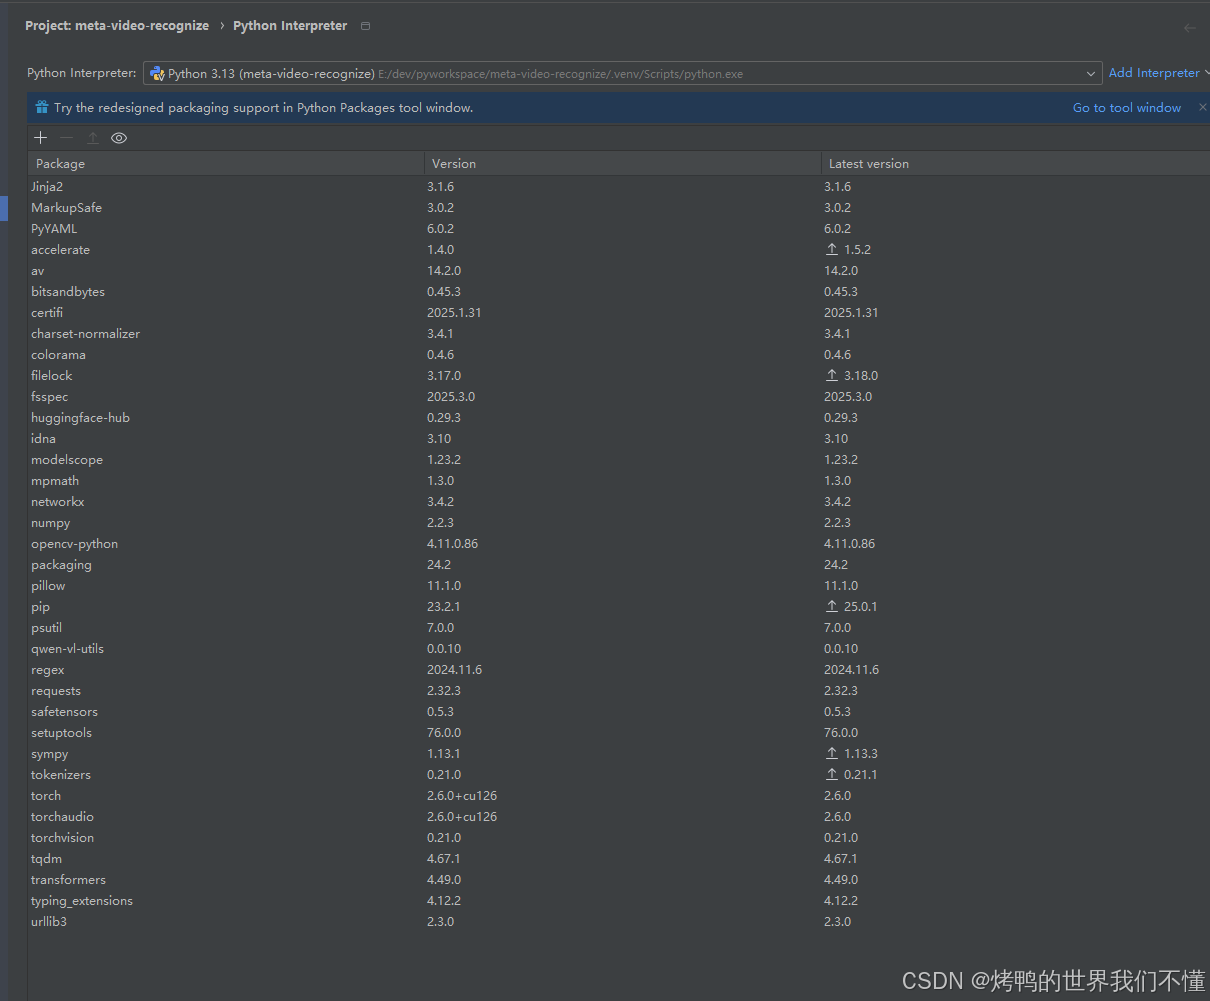1210x1001 pixels.
Task: Select the huggingface-hub package row
Action: tap(619, 418)
